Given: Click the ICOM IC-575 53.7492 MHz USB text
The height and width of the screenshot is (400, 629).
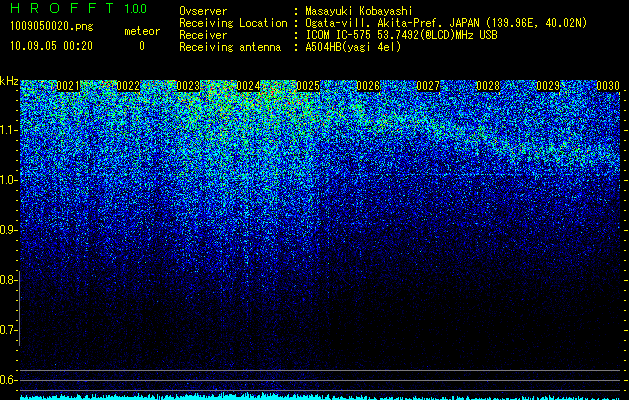Looking at the screenshot, I should point(401,35).
